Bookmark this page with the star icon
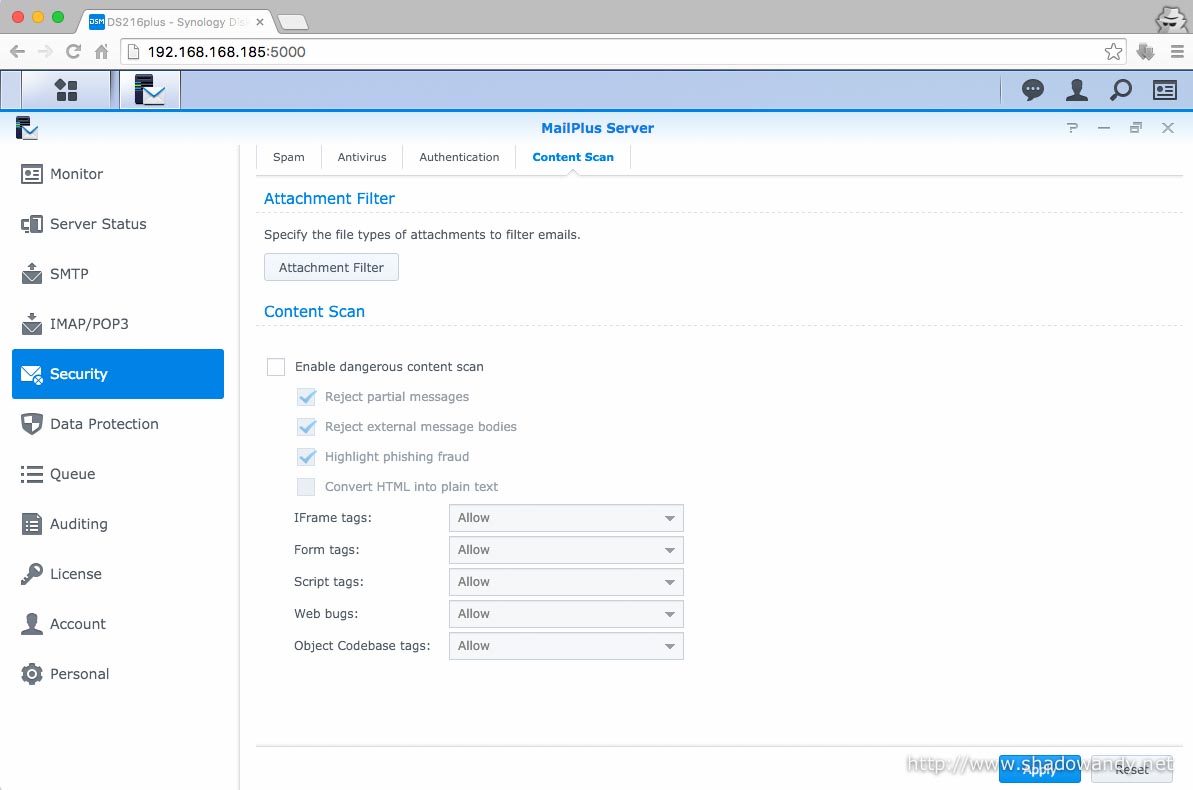Screen dimensions: 1193x790 [1113, 52]
